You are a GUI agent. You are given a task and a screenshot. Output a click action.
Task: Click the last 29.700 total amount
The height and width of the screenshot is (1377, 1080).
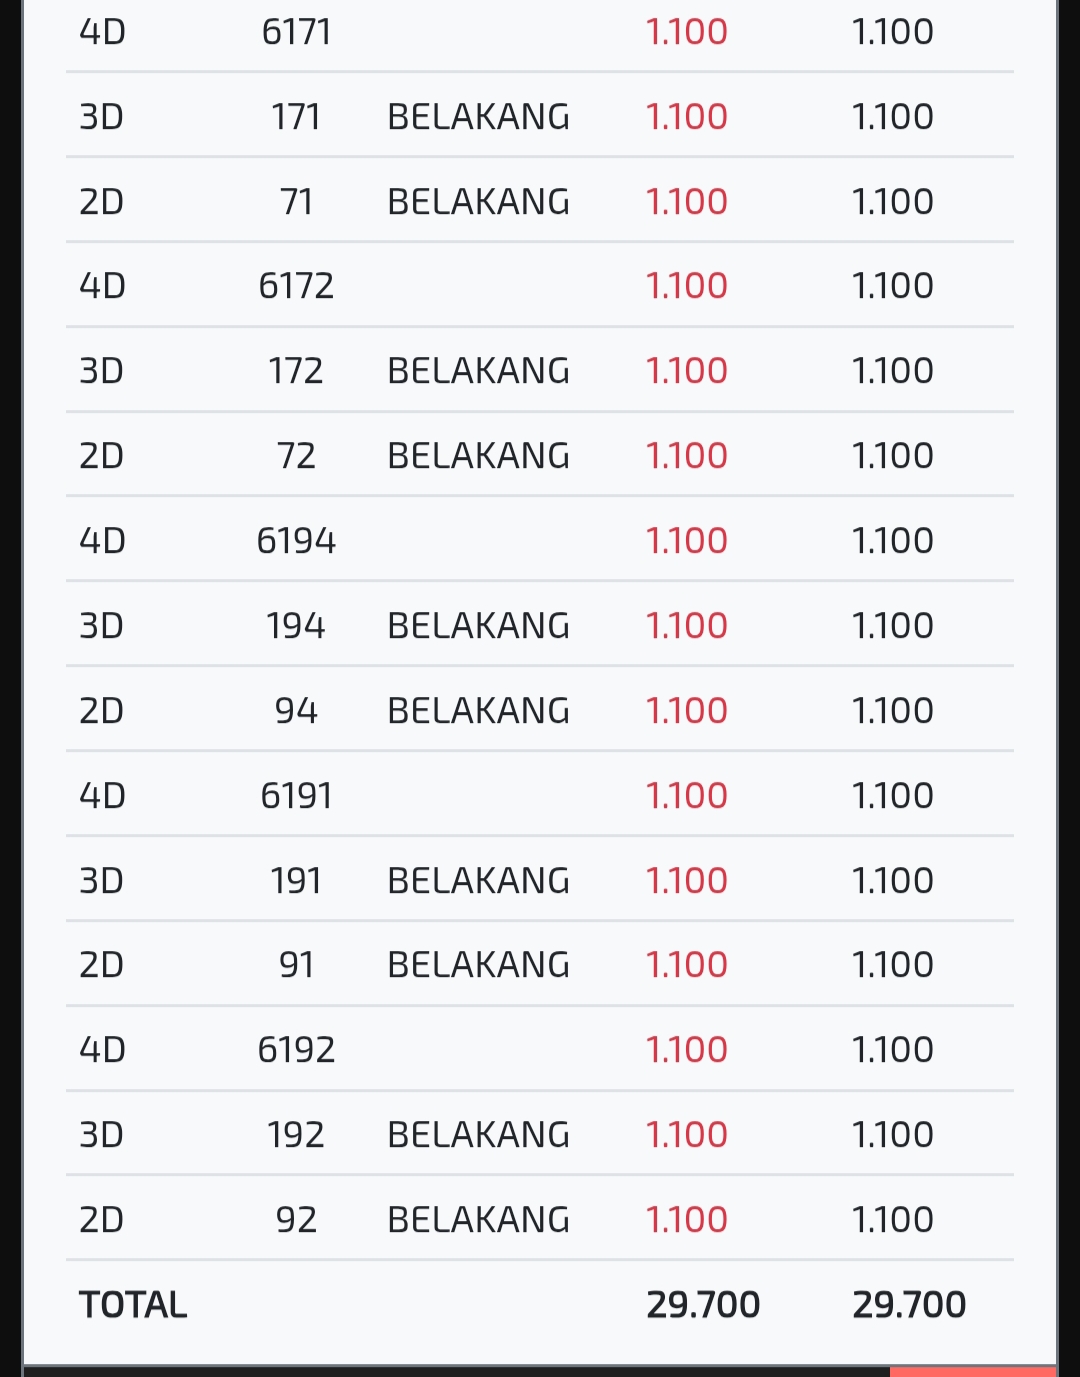[x=909, y=1305]
